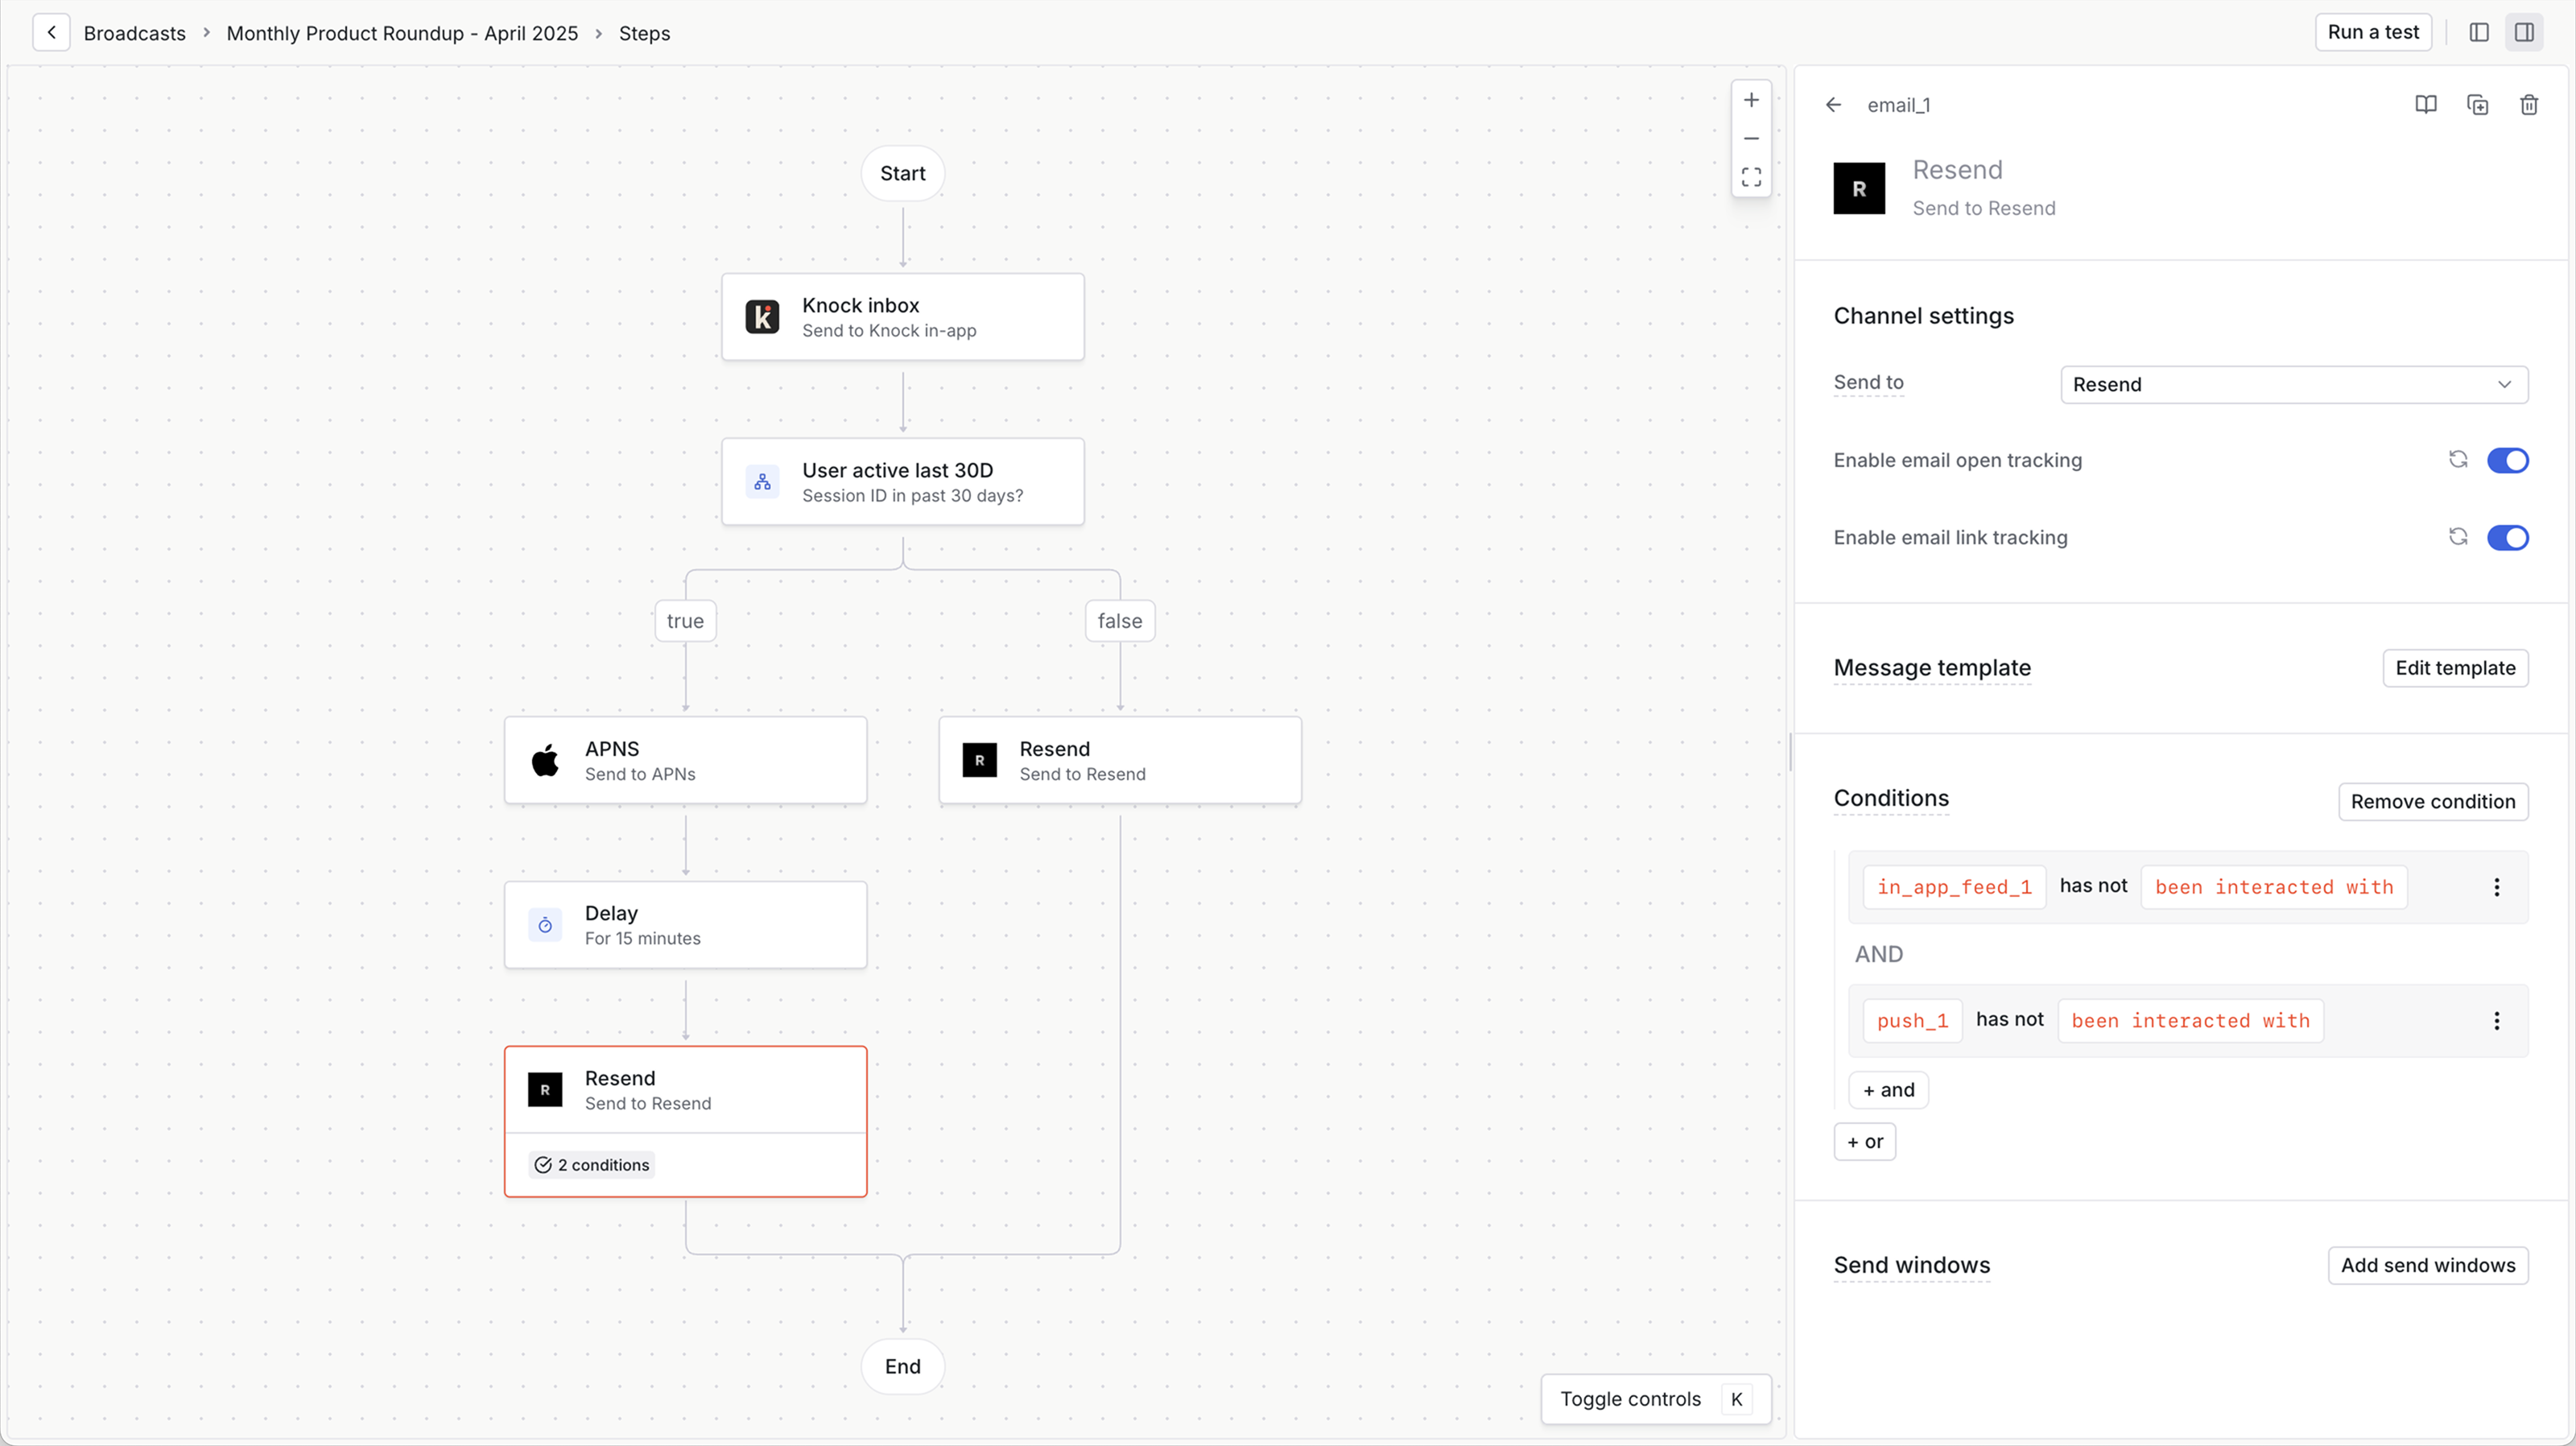Toggle the left sidebar panel

pos(2479,32)
